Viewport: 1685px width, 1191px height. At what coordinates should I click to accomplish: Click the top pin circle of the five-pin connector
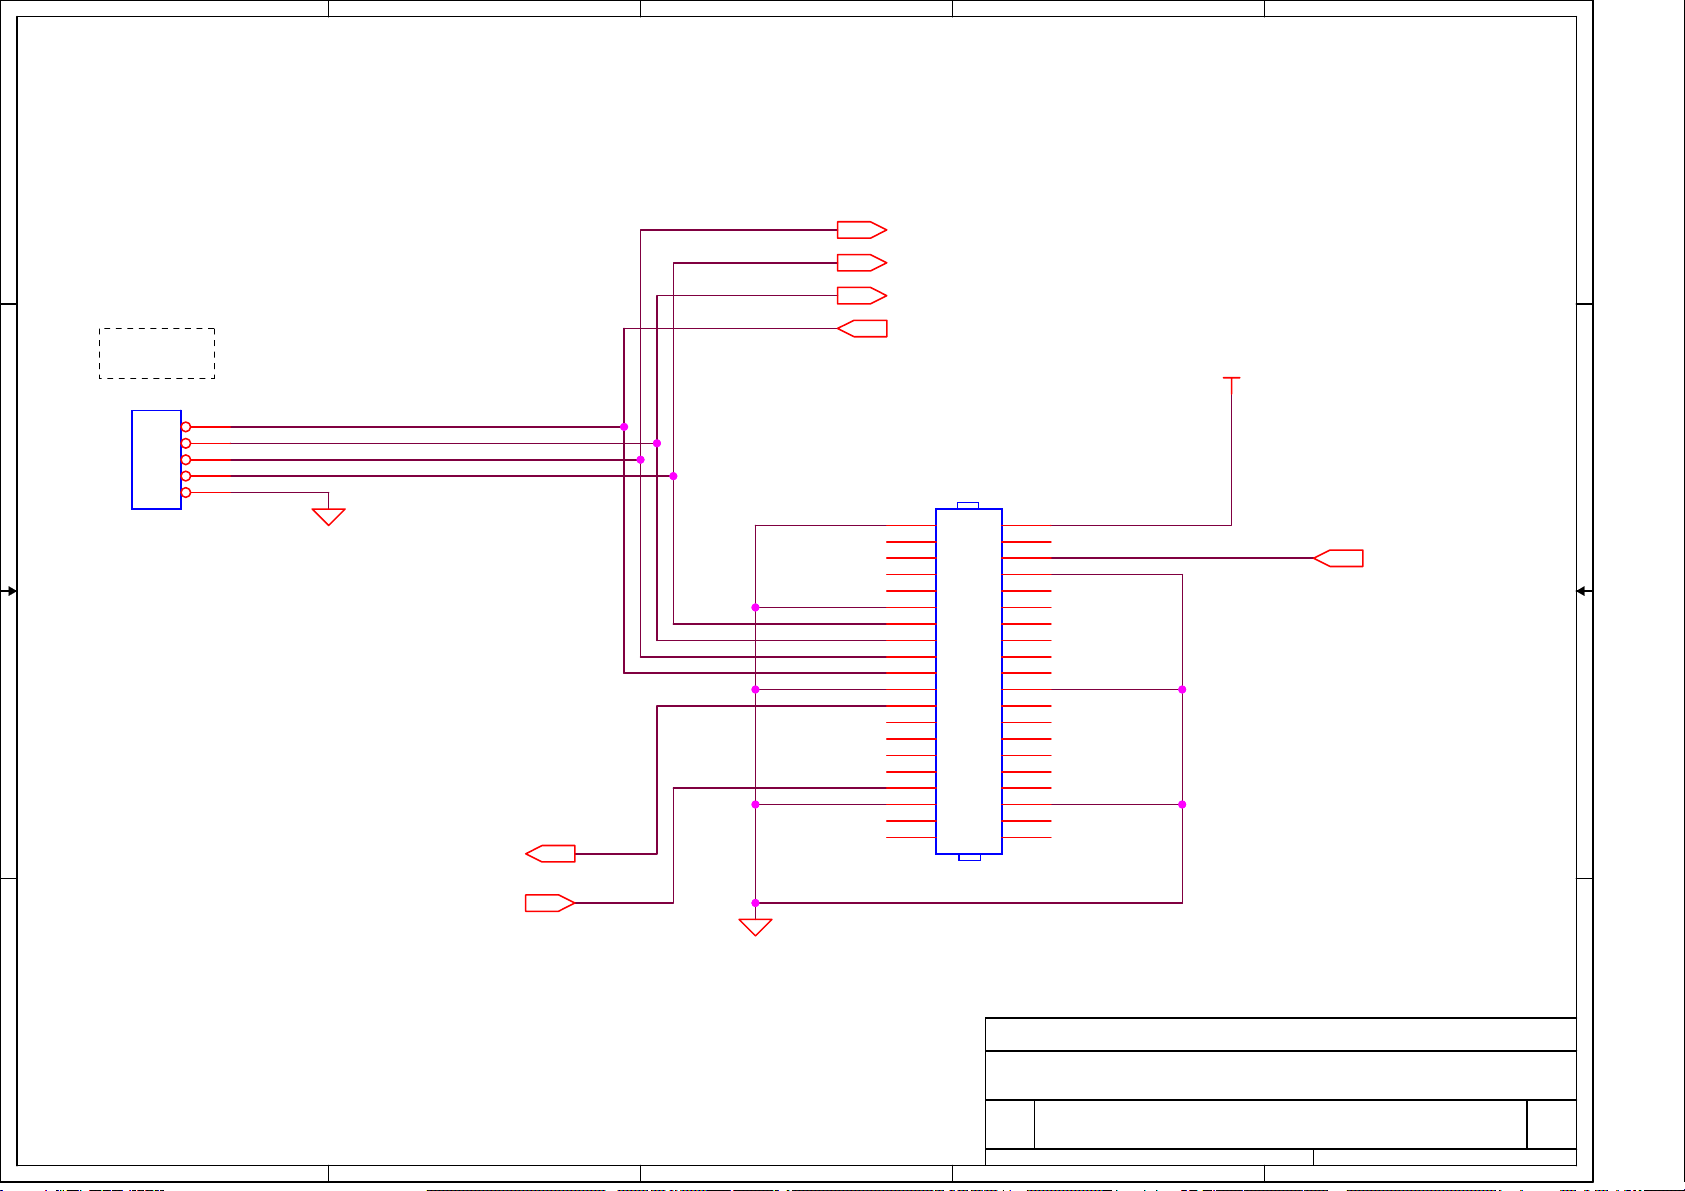[x=186, y=427]
